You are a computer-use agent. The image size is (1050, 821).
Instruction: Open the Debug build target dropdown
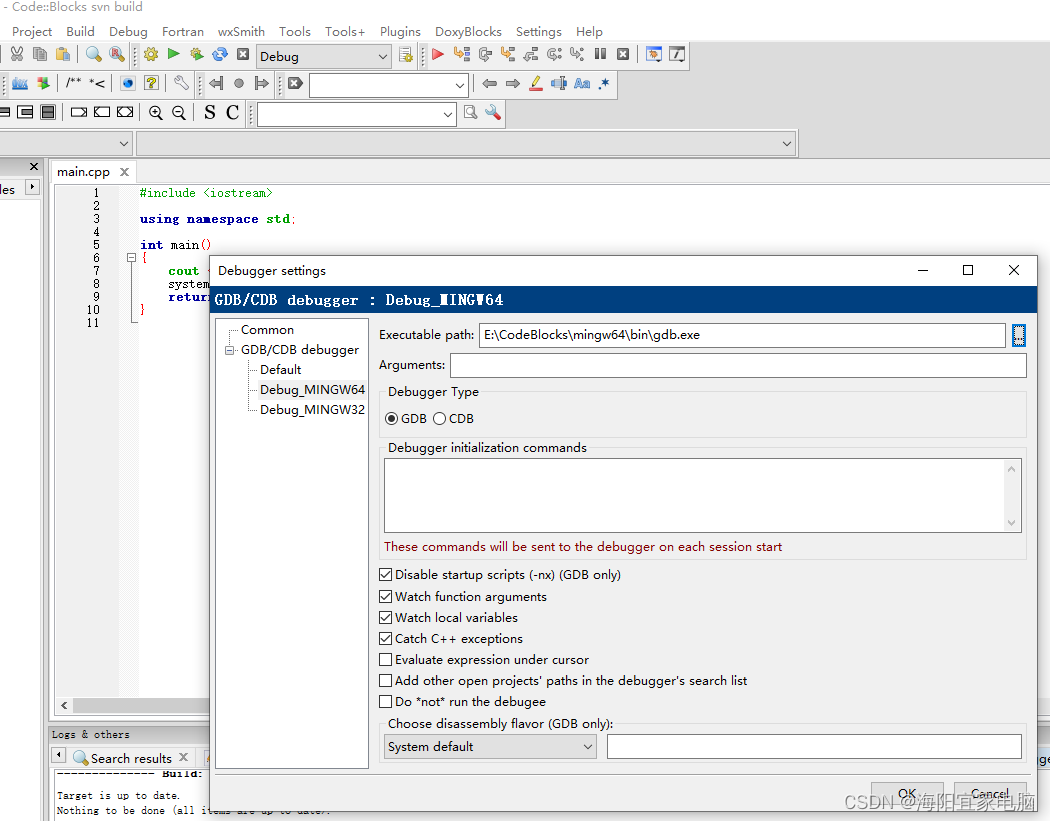pyautogui.click(x=323, y=56)
